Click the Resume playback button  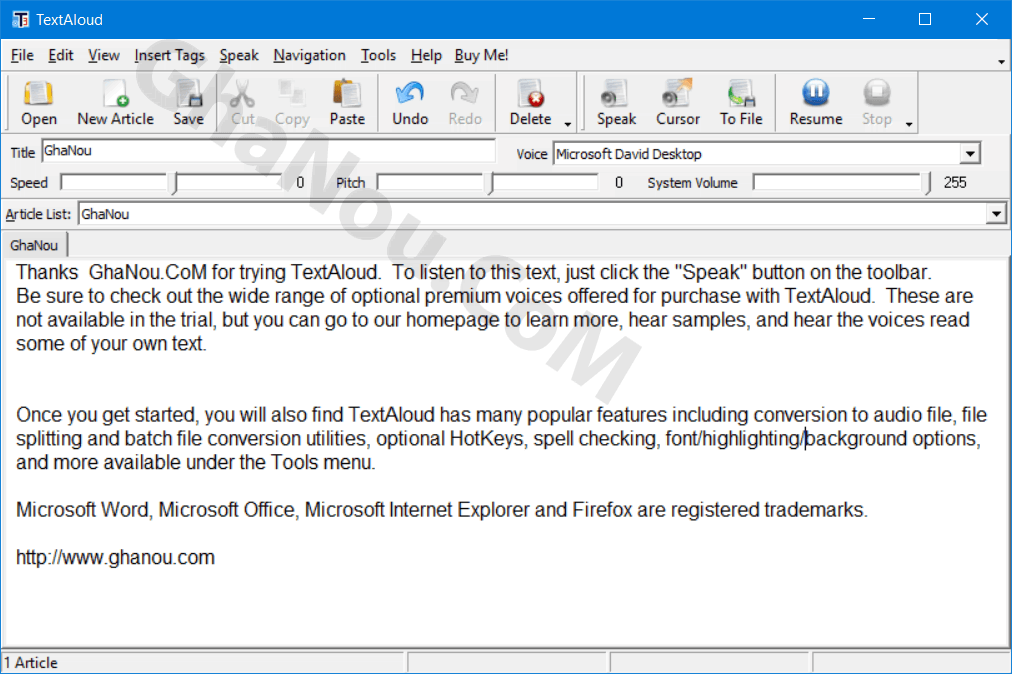coord(816,103)
